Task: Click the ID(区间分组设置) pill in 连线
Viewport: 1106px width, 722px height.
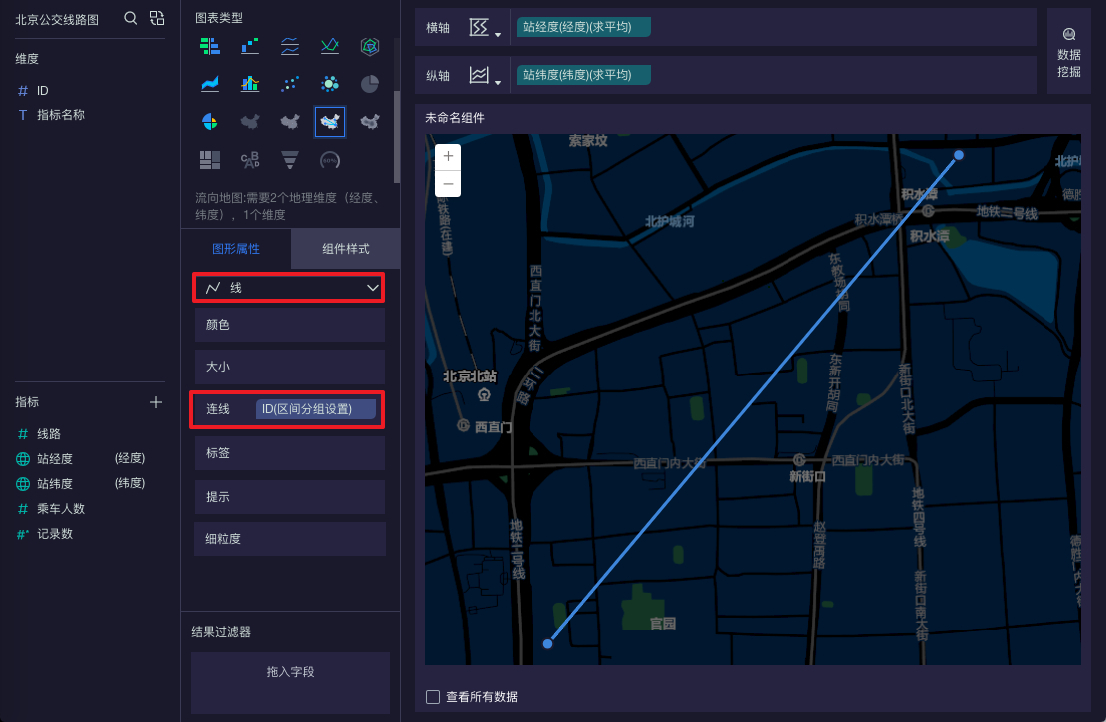Action: click(x=315, y=409)
